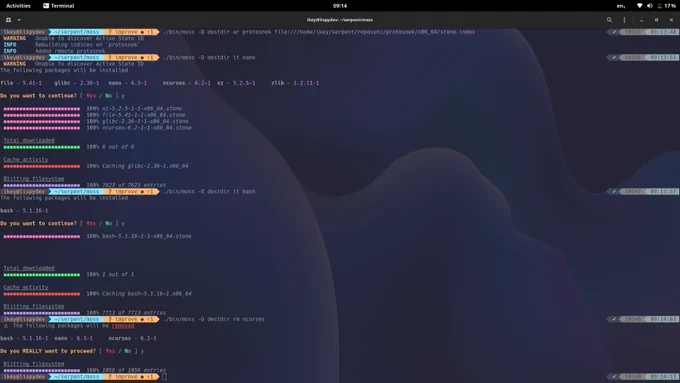680x383 pixels.
Task: Open the terminal search magnifier
Action: click(x=609, y=20)
